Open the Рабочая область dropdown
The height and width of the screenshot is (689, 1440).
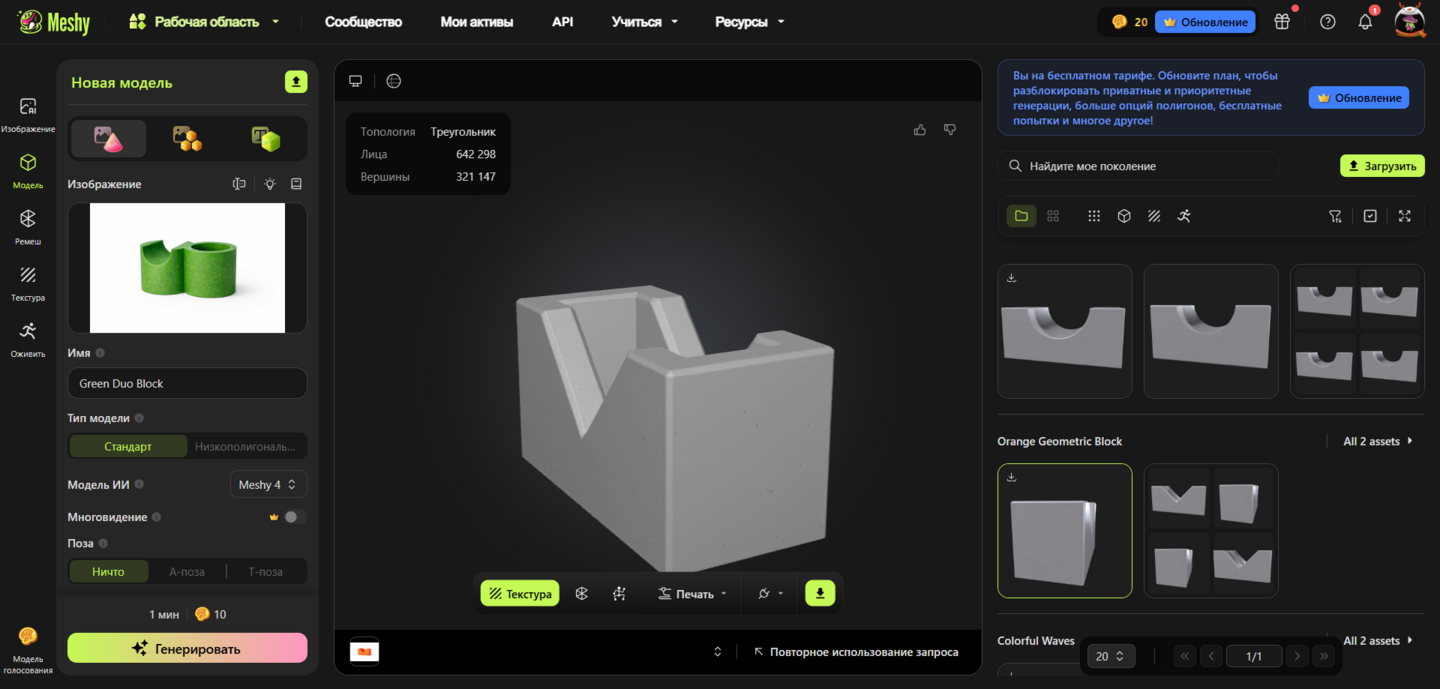pos(205,22)
